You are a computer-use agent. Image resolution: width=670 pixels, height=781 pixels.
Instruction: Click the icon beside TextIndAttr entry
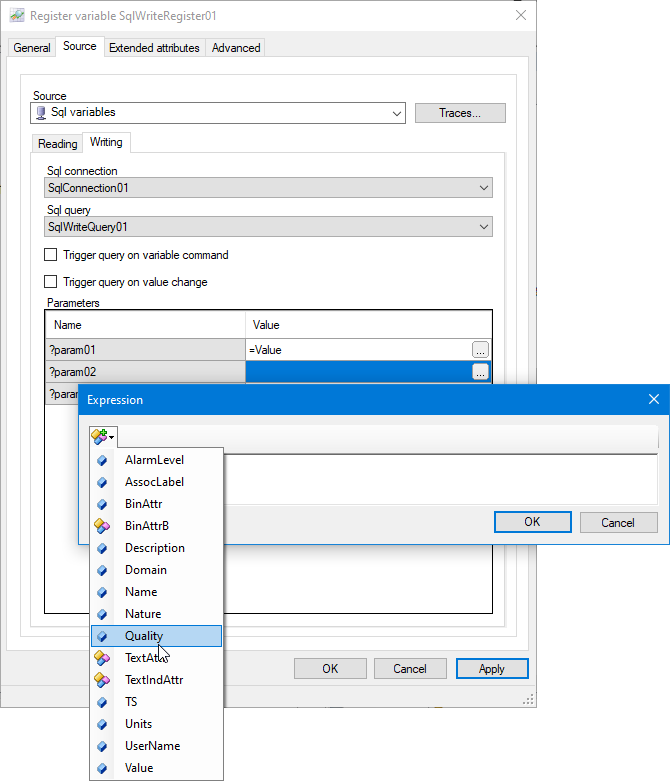tap(102, 680)
